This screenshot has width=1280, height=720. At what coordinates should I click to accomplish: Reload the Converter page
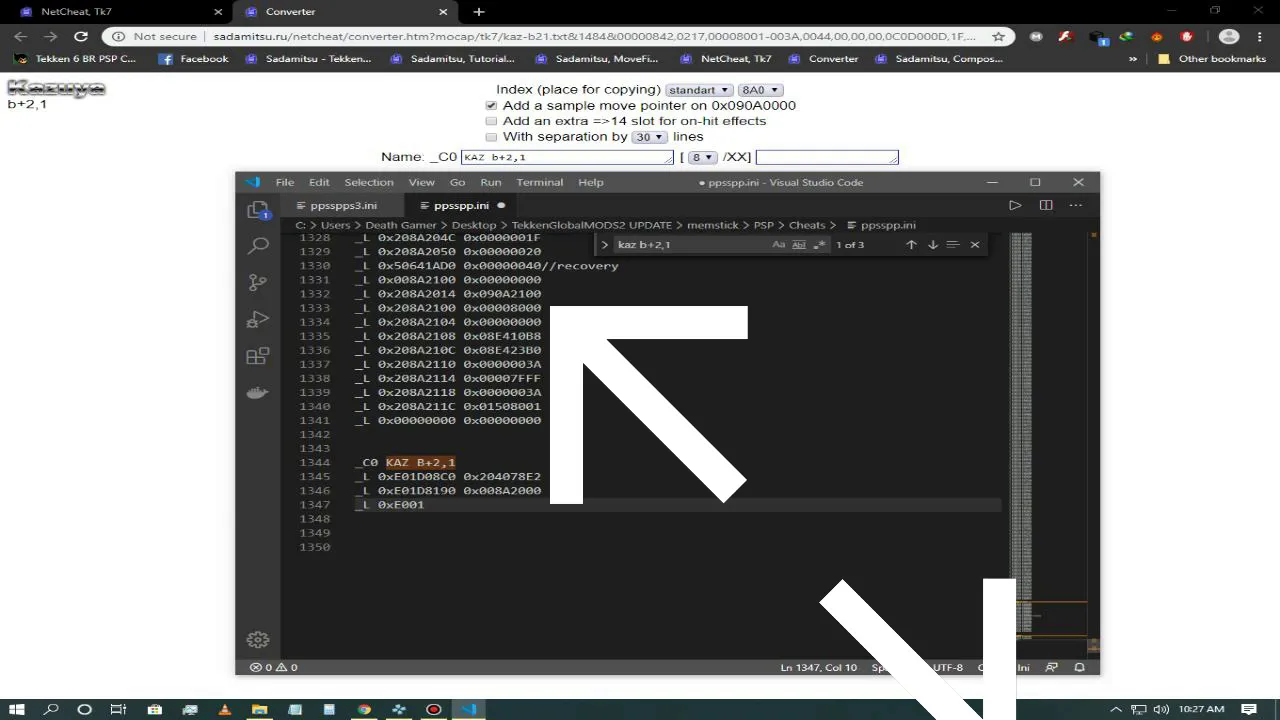click(81, 36)
